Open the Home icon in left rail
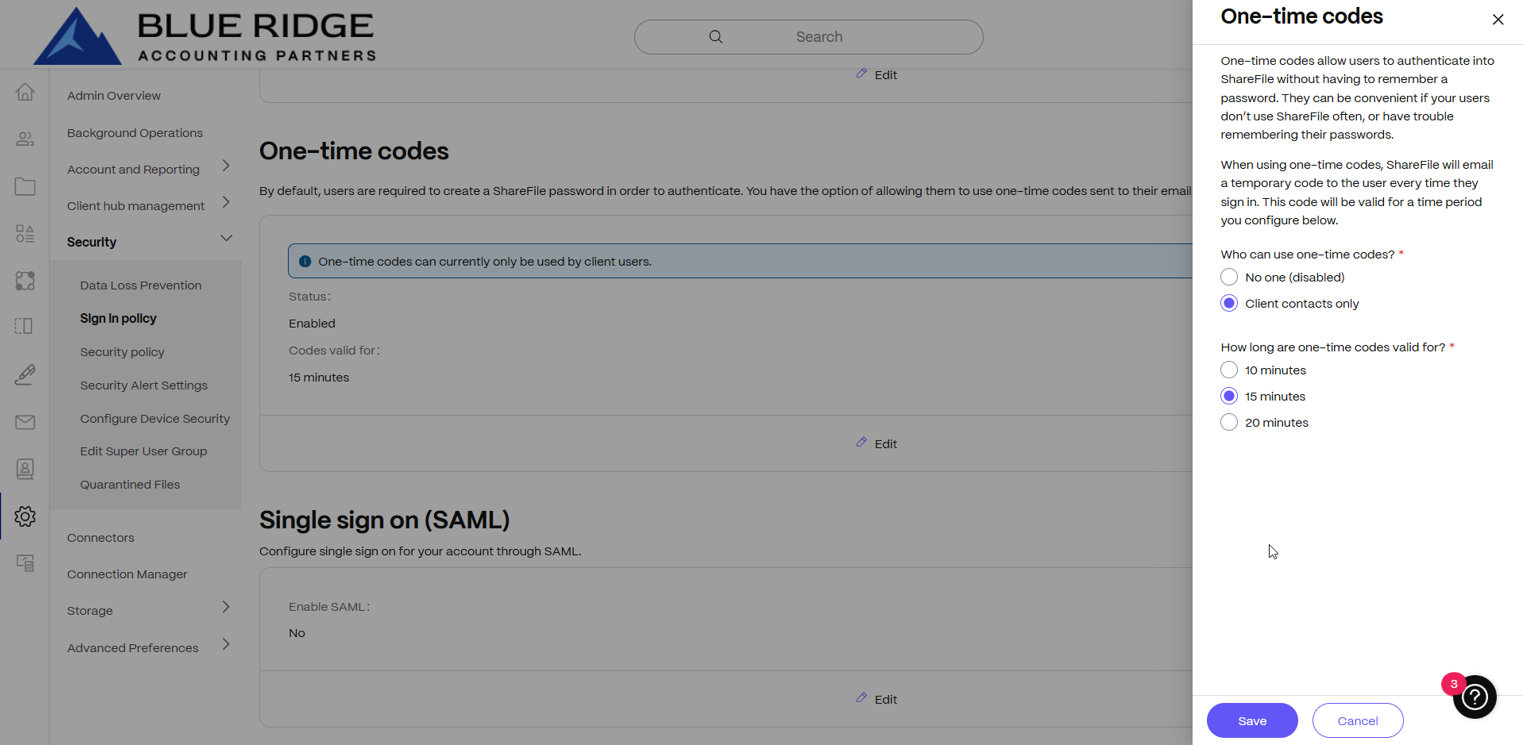Screen dimensions: 1523x745 pyautogui.click(x=25, y=93)
